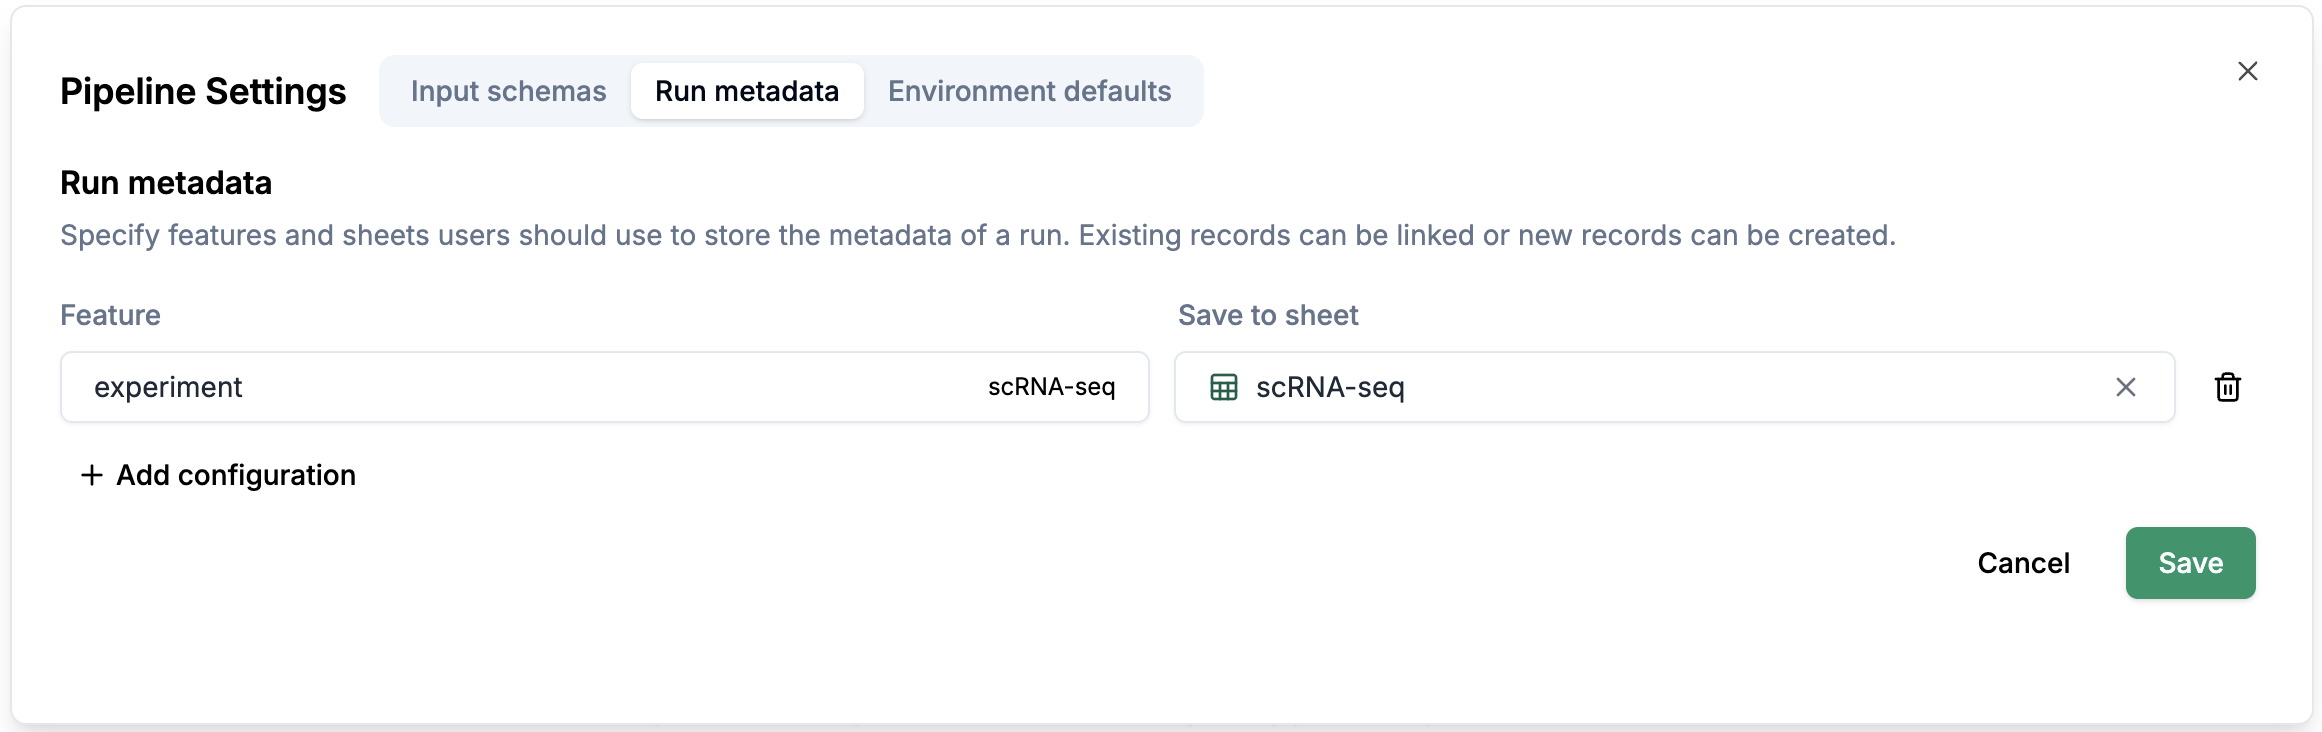The width and height of the screenshot is (2322, 732).
Task: Click the Pipeline Settings dialog title
Action: [x=203, y=91]
